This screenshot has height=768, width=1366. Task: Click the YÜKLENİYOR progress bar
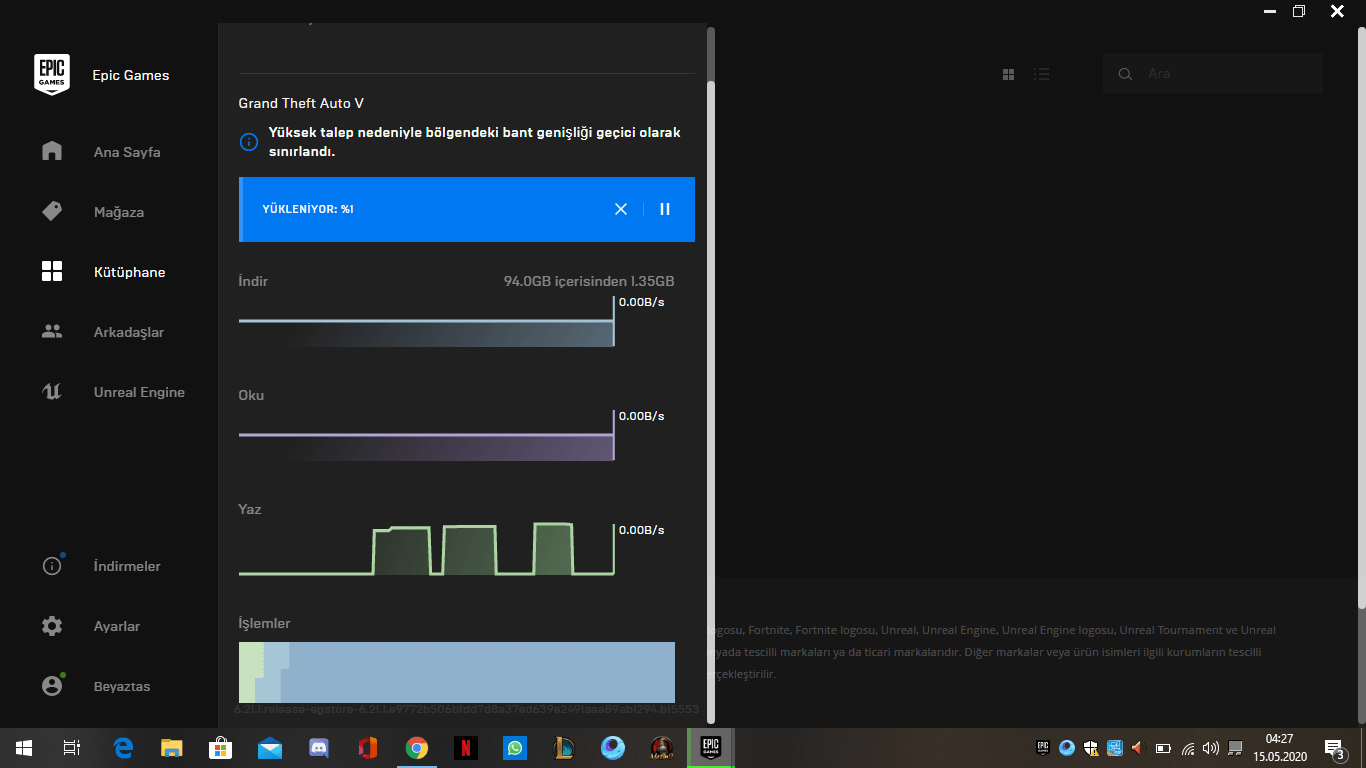pos(467,209)
